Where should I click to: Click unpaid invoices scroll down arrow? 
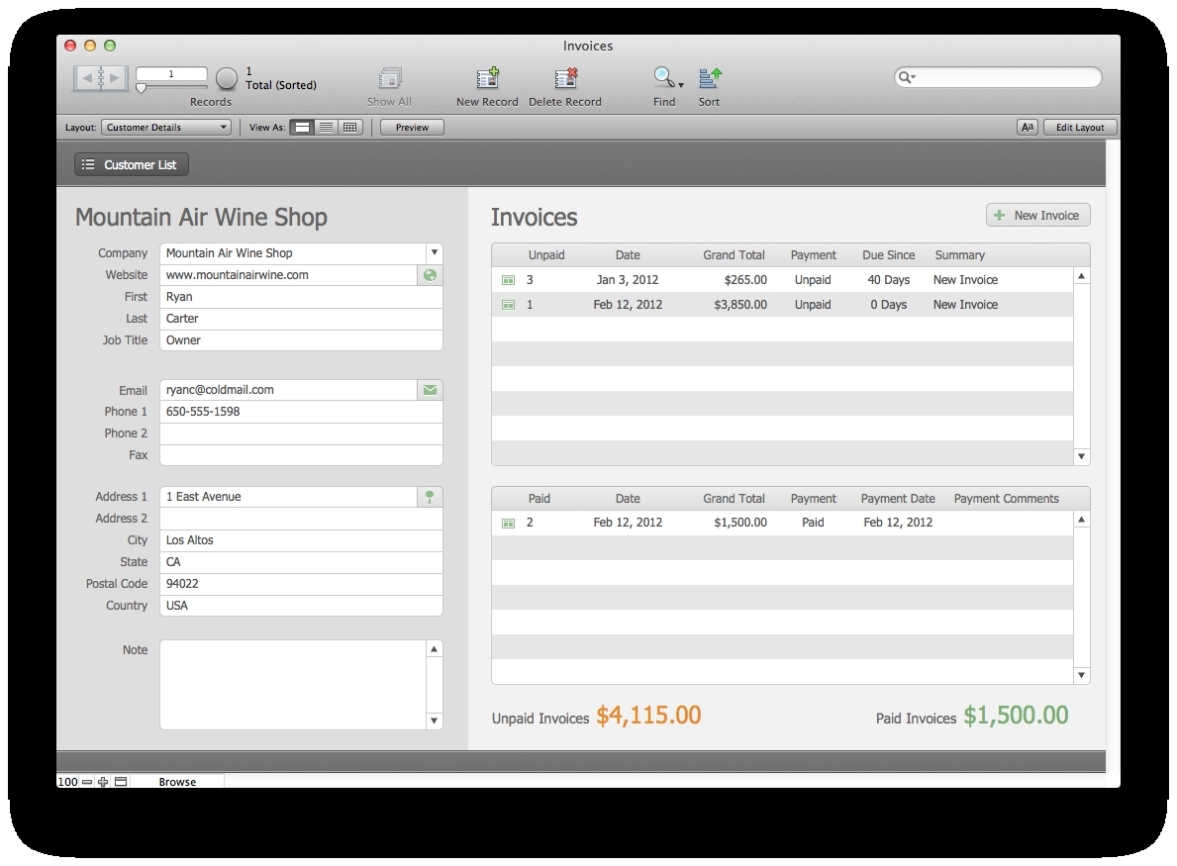(1081, 456)
